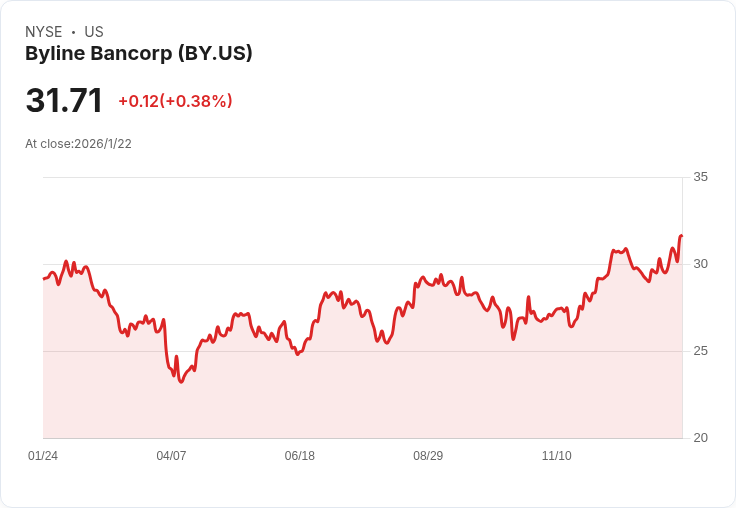Click the 35 y-axis label
This screenshot has height=508, width=736.
700,177
